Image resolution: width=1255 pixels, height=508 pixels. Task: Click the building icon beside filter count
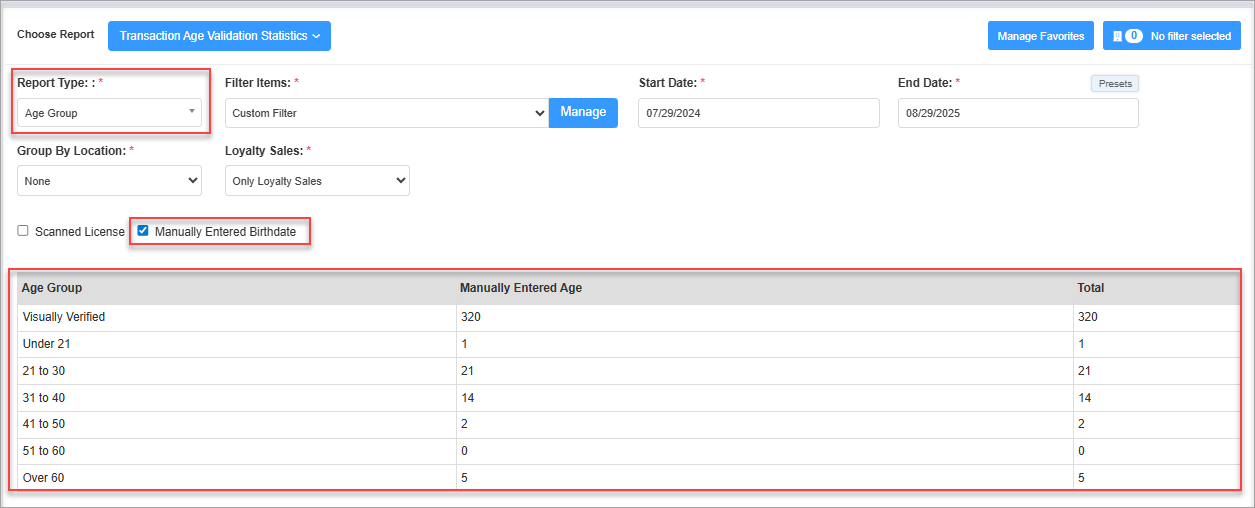pyautogui.click(x=1117, y=36)
